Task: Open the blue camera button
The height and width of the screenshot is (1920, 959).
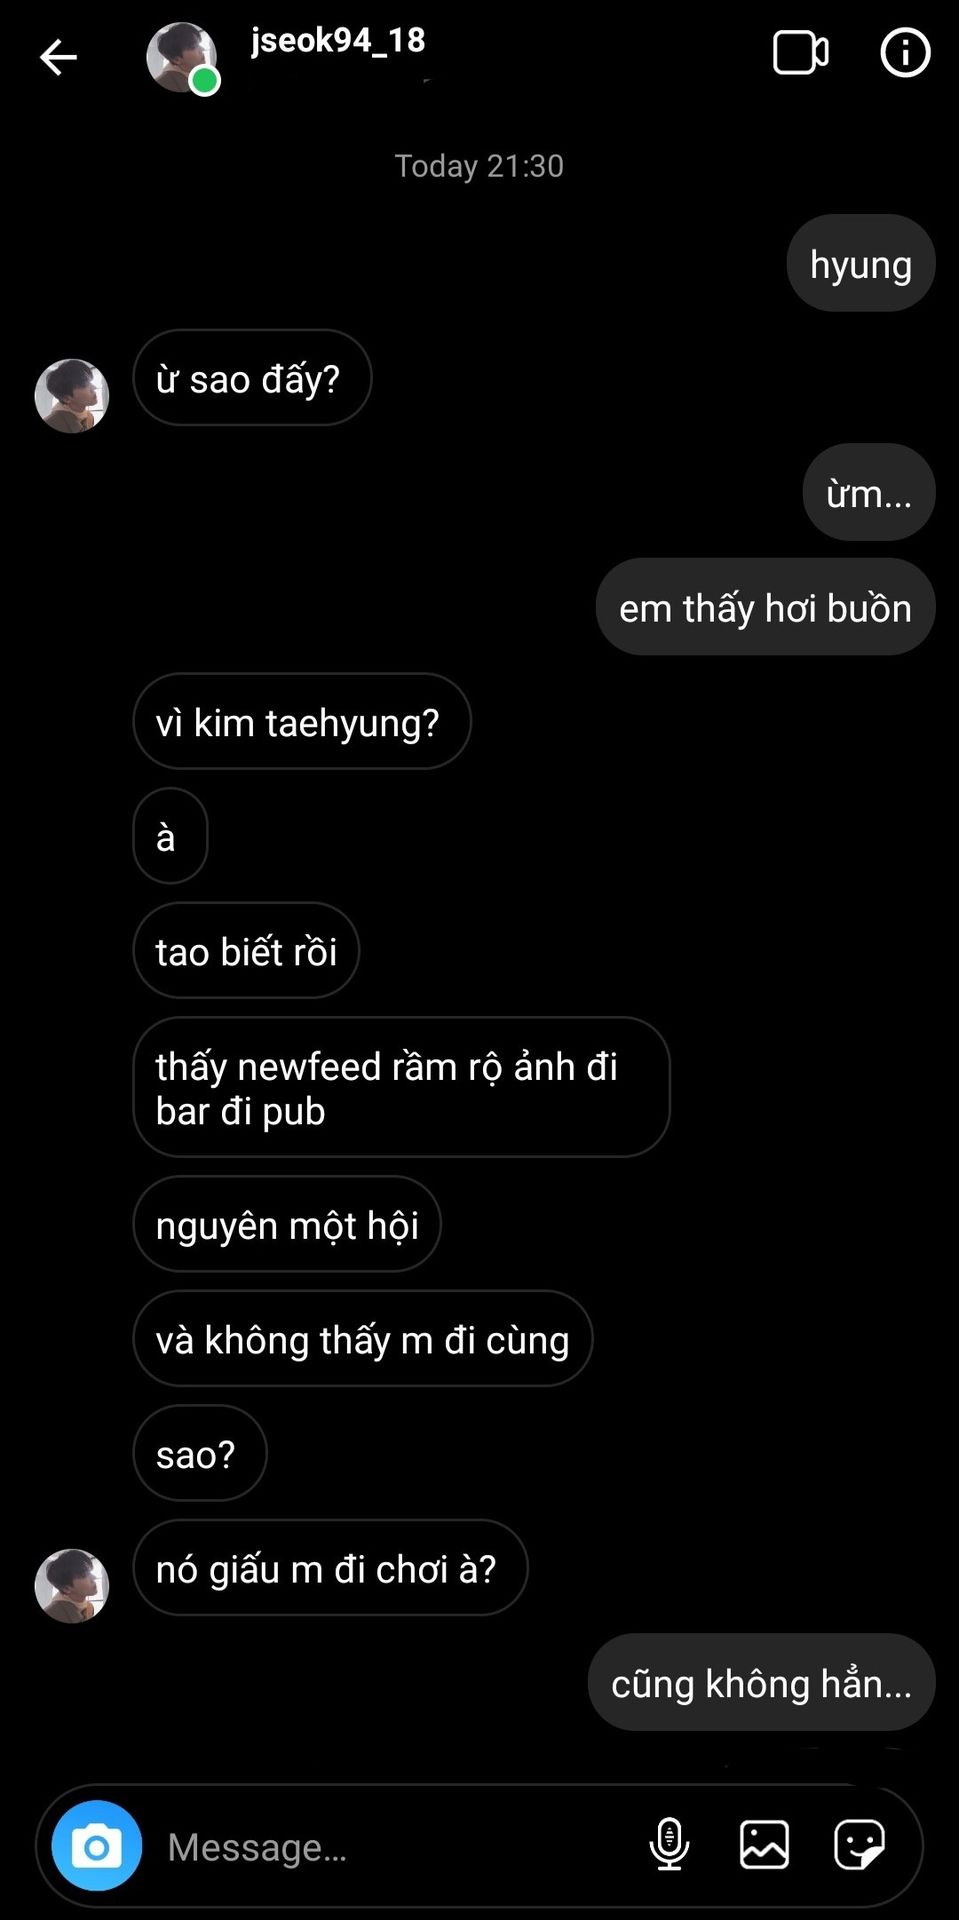Action: tap(97, 1846)
